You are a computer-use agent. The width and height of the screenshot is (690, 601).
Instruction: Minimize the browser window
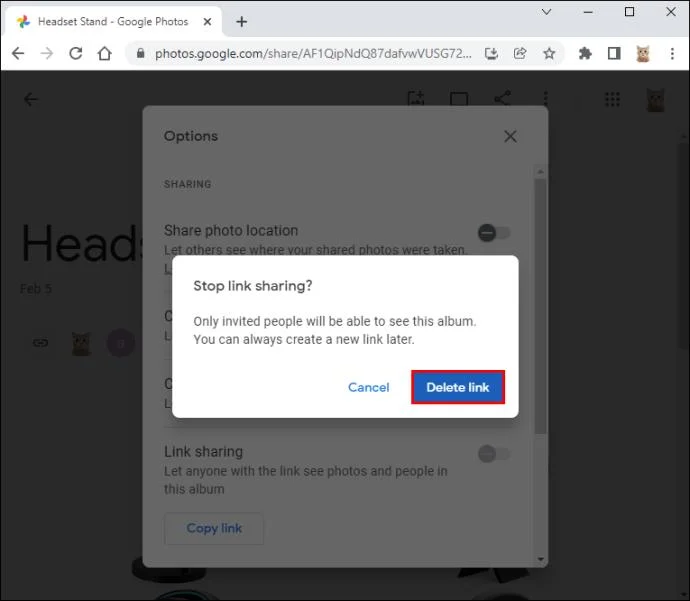[x=588, y=12]
